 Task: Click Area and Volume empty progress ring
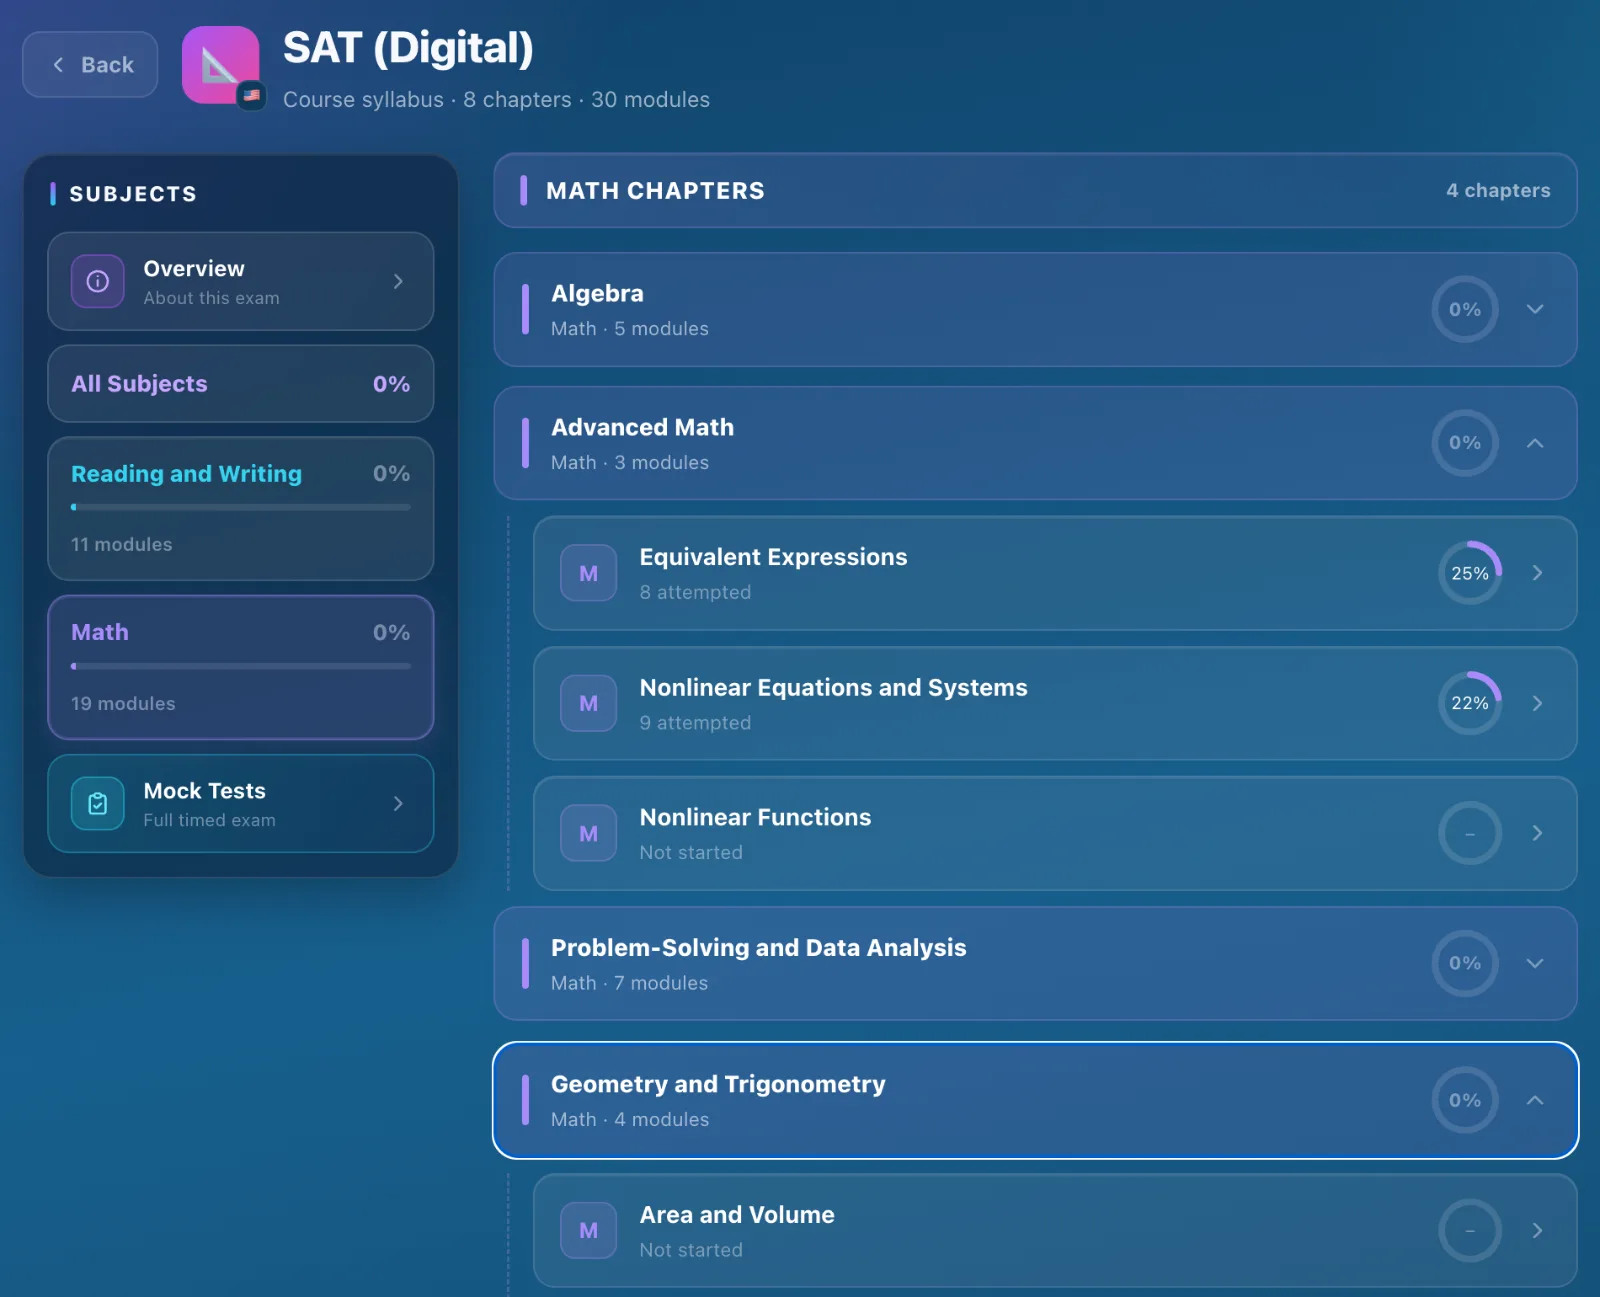click(x=1470, y=1231)
